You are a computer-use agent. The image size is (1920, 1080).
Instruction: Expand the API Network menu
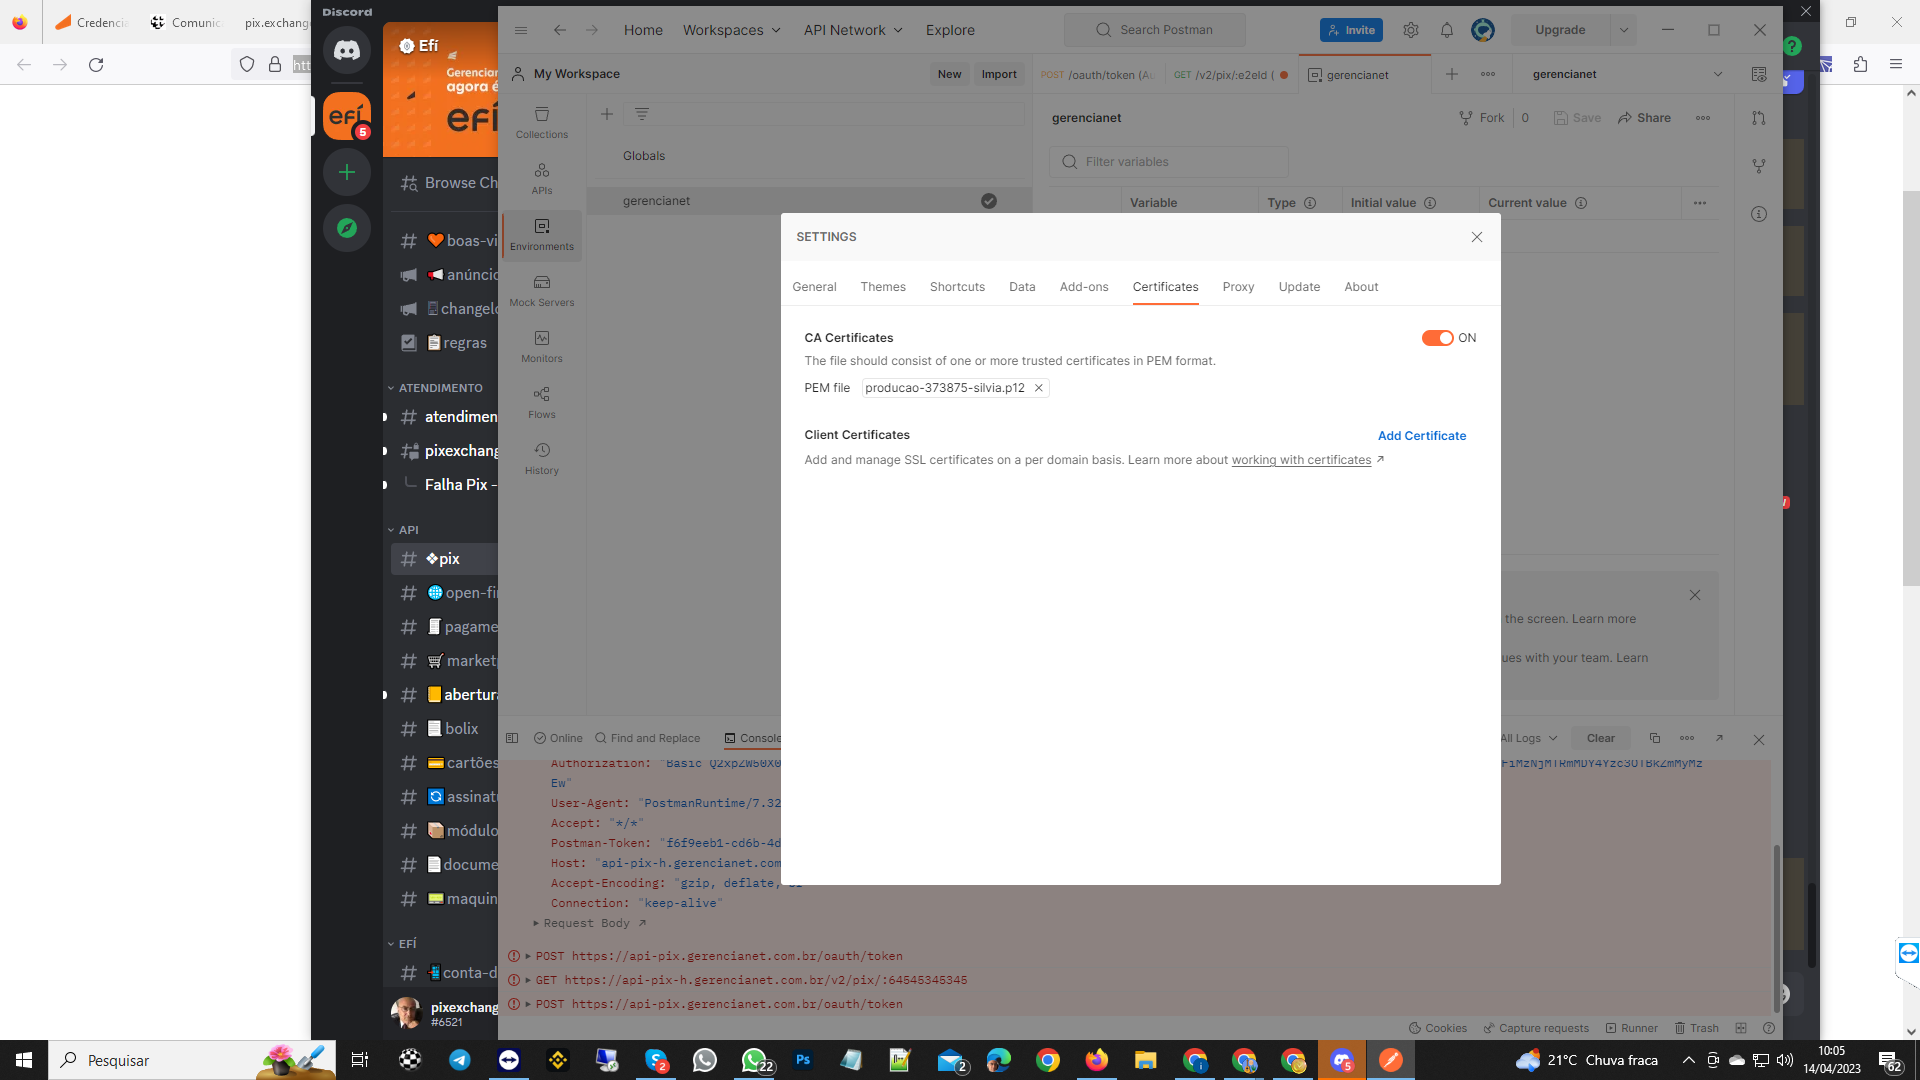point(853,30)
